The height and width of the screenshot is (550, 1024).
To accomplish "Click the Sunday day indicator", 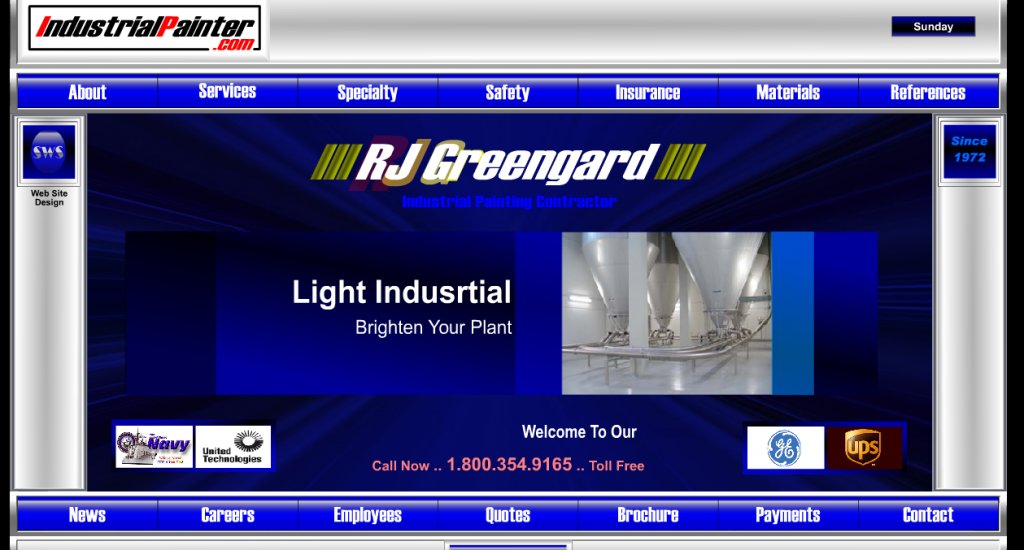I will coord(933,26).
